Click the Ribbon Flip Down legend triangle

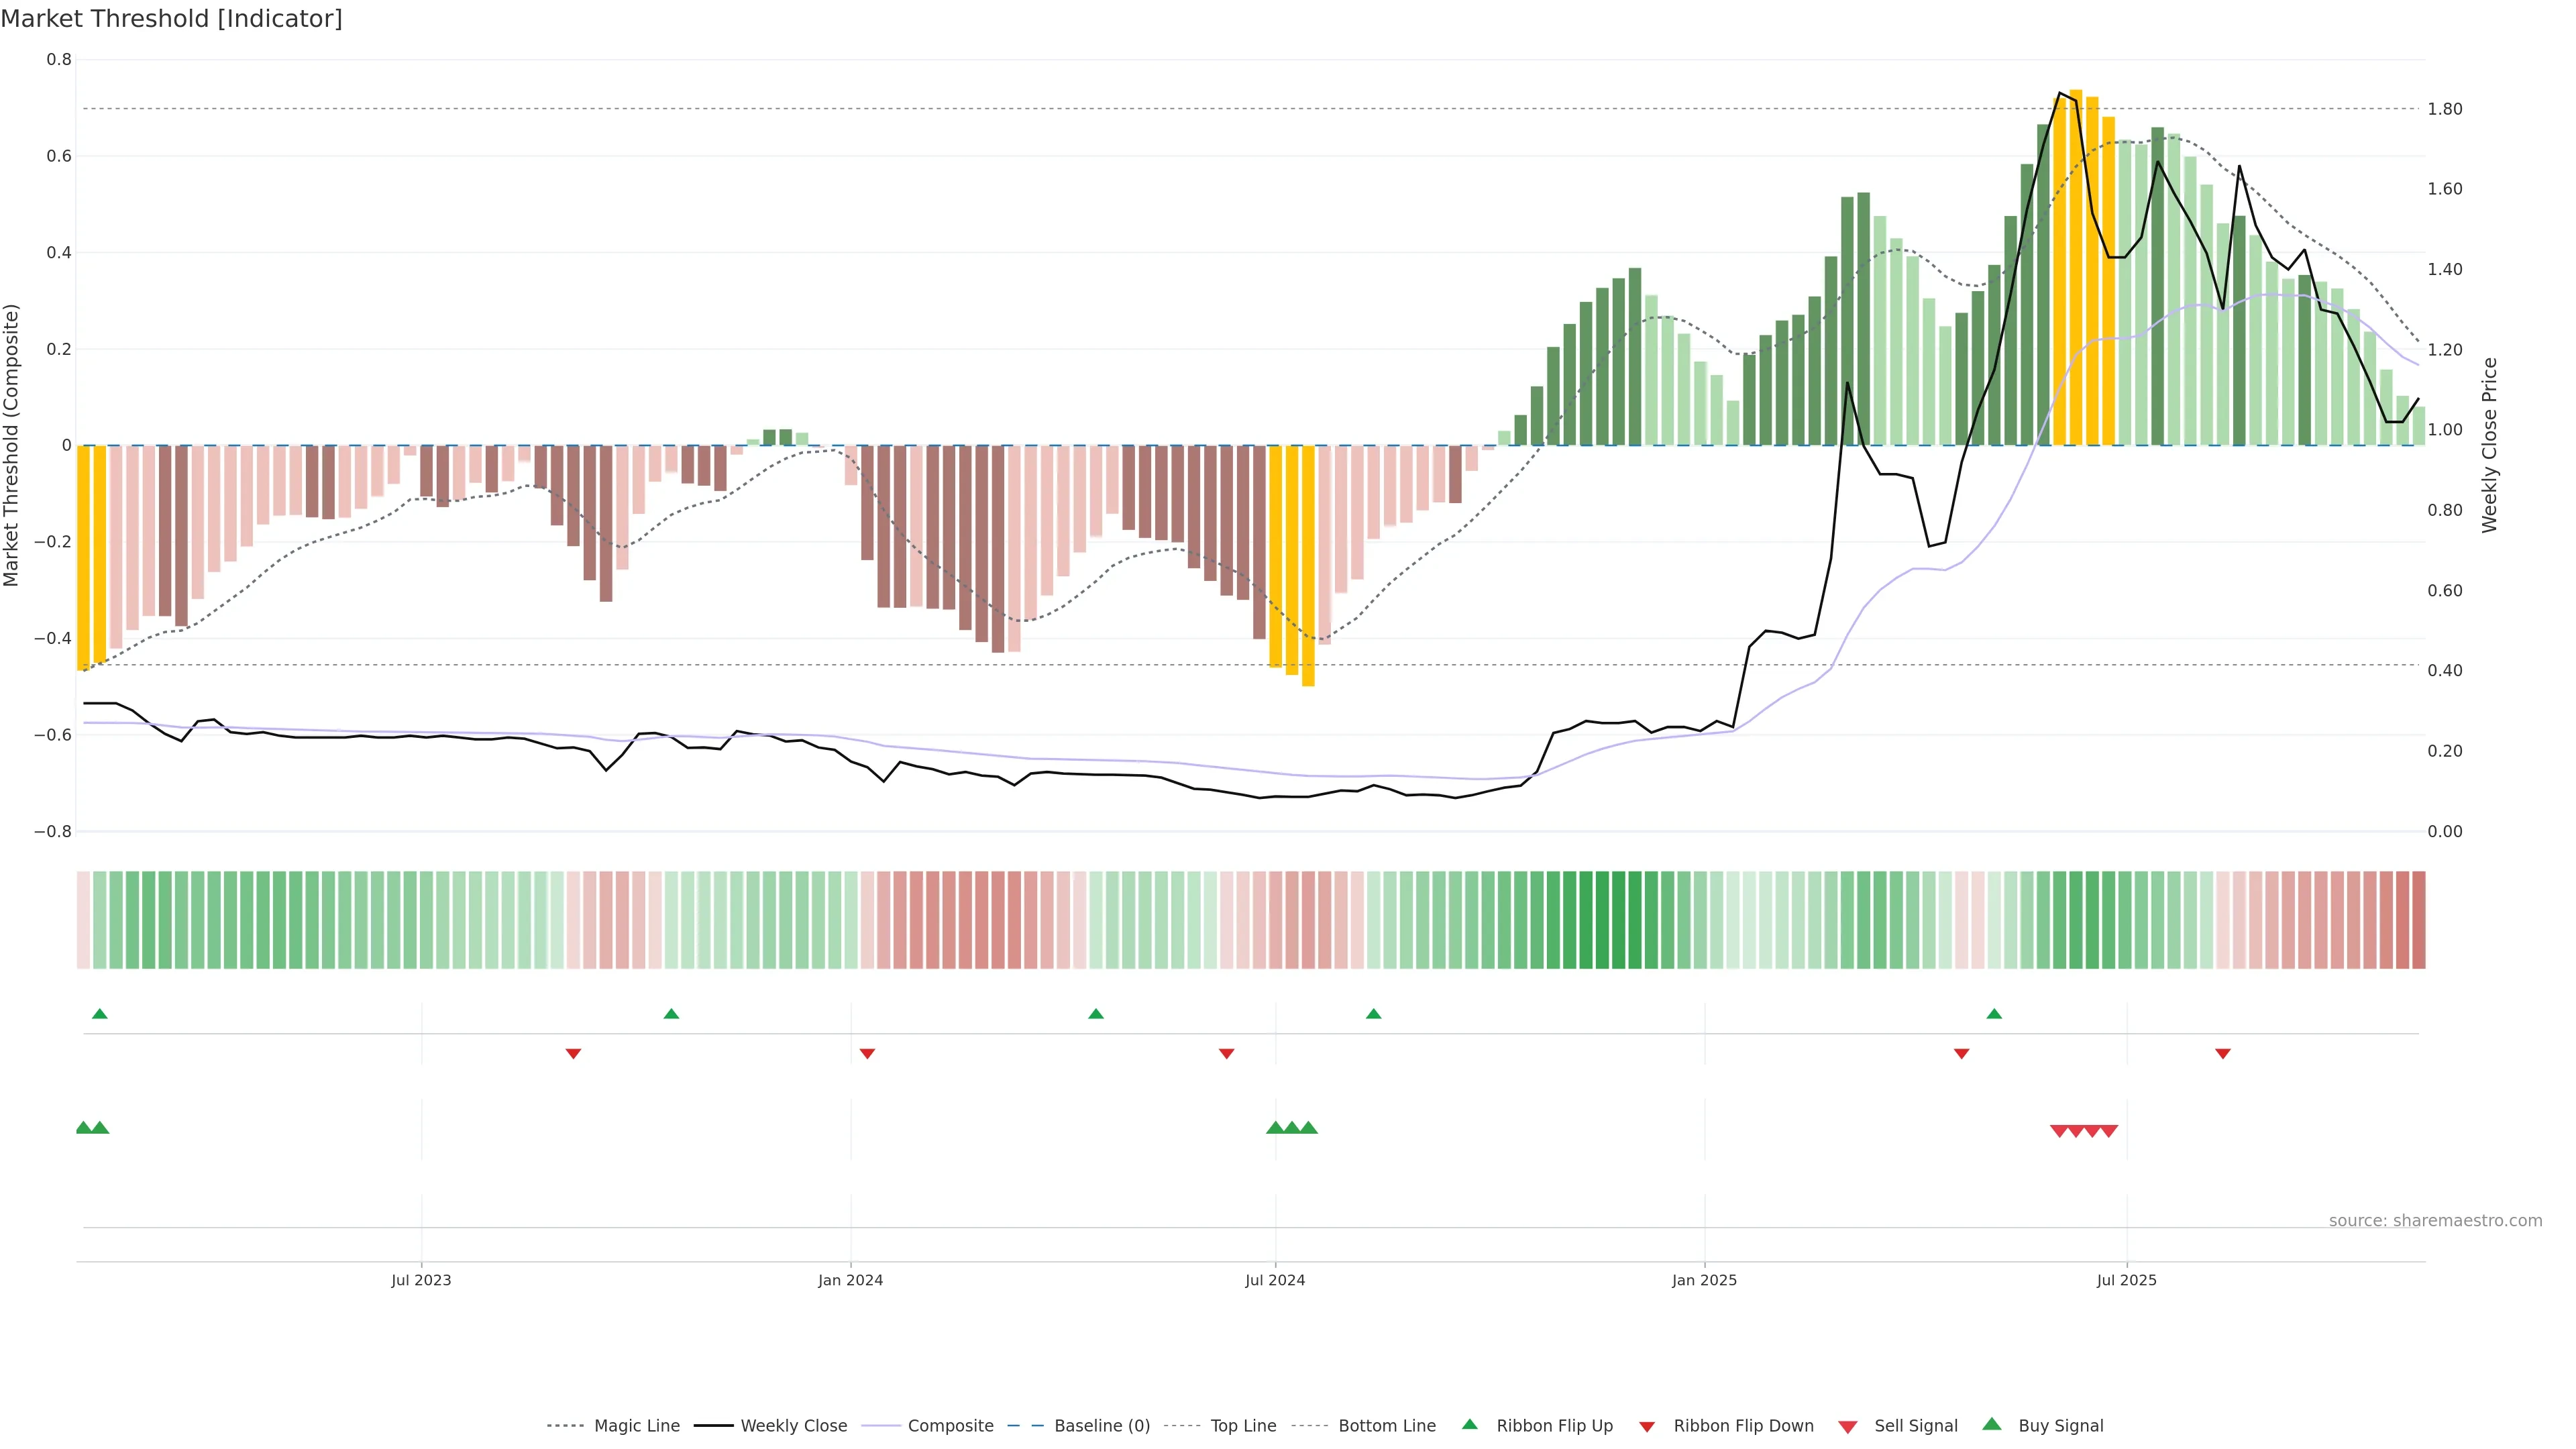[1647, 1426]
